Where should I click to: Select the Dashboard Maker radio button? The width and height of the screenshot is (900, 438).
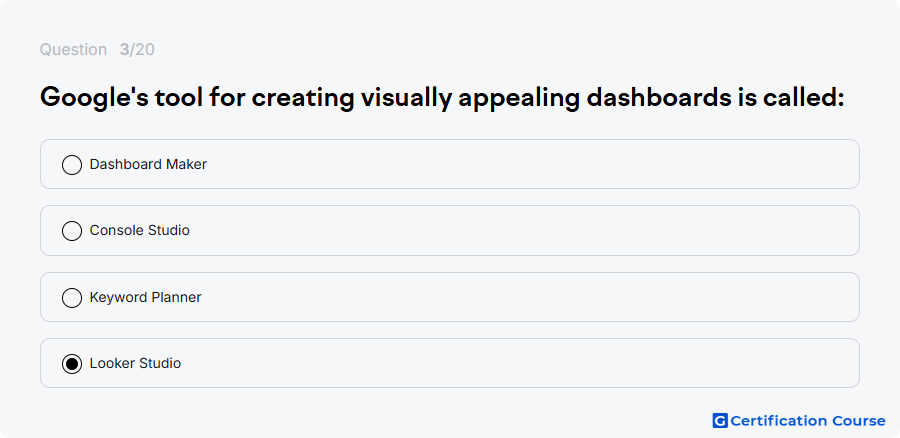[x=72, y=165]
